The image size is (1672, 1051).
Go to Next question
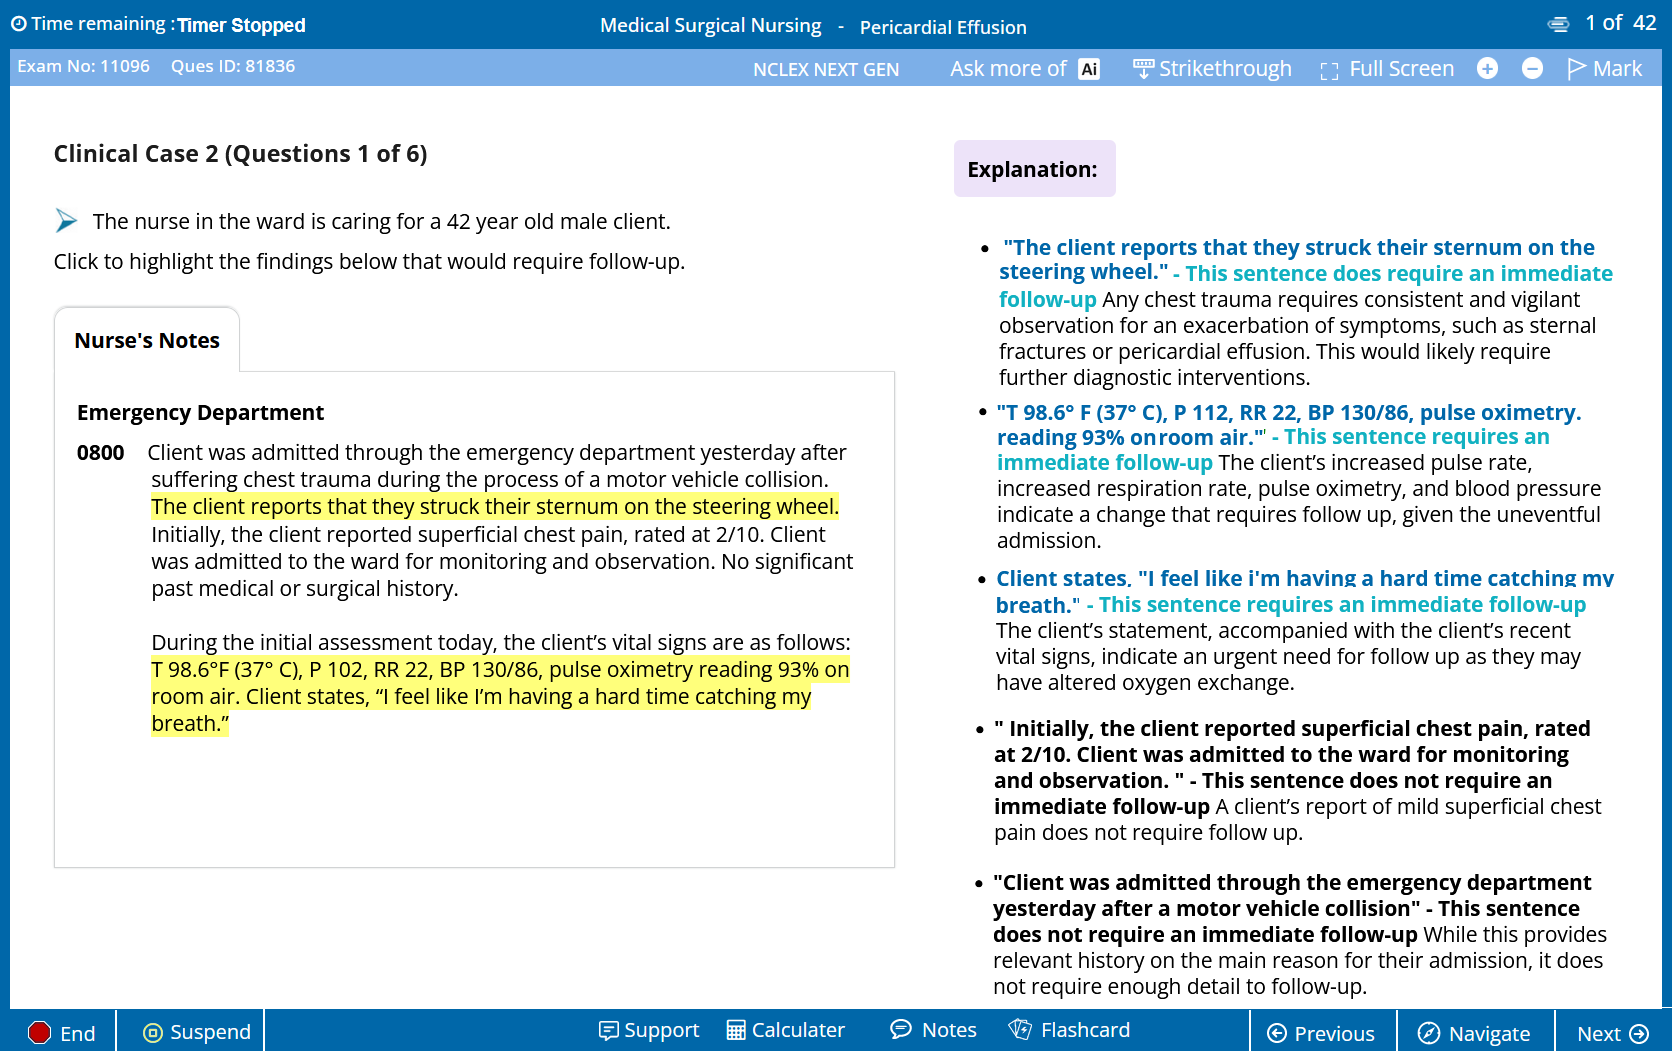tap(1612, 1033)
